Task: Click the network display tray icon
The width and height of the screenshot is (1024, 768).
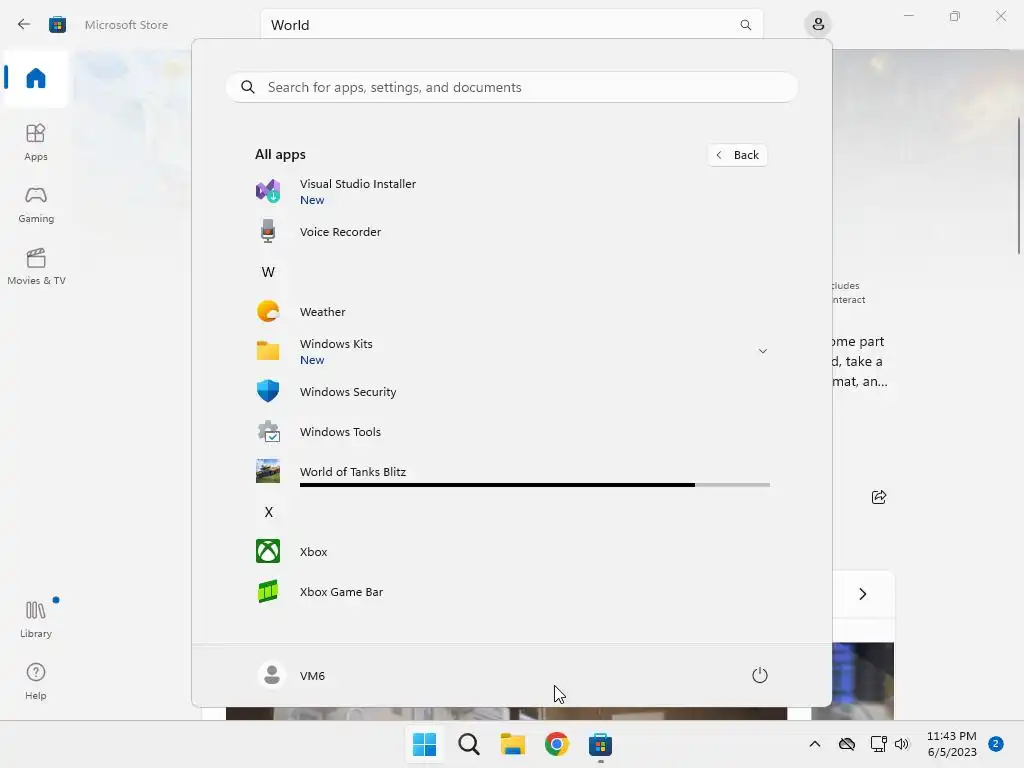Action: [878, 744]
